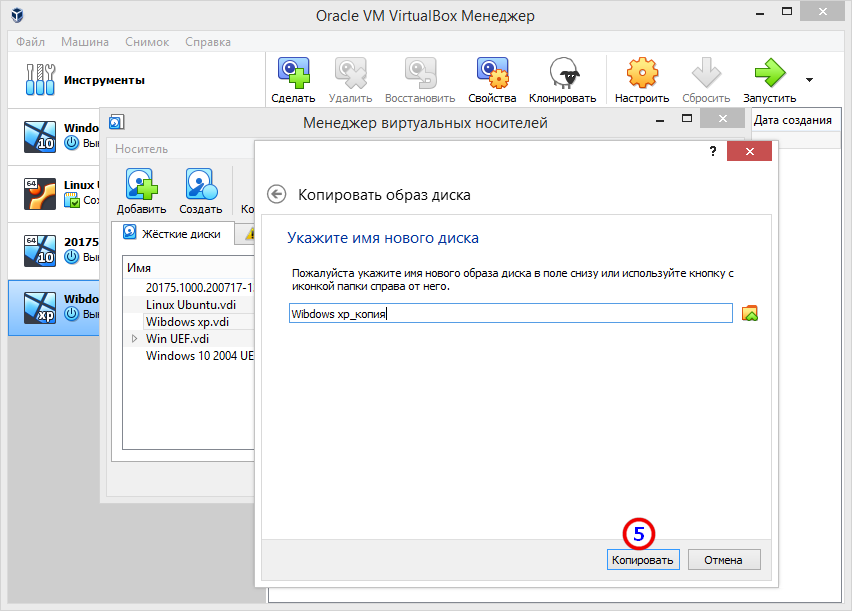The height and width of the screenshot is (611, 852).
Task: Click the Отмена button
Action: pos(724,560)
